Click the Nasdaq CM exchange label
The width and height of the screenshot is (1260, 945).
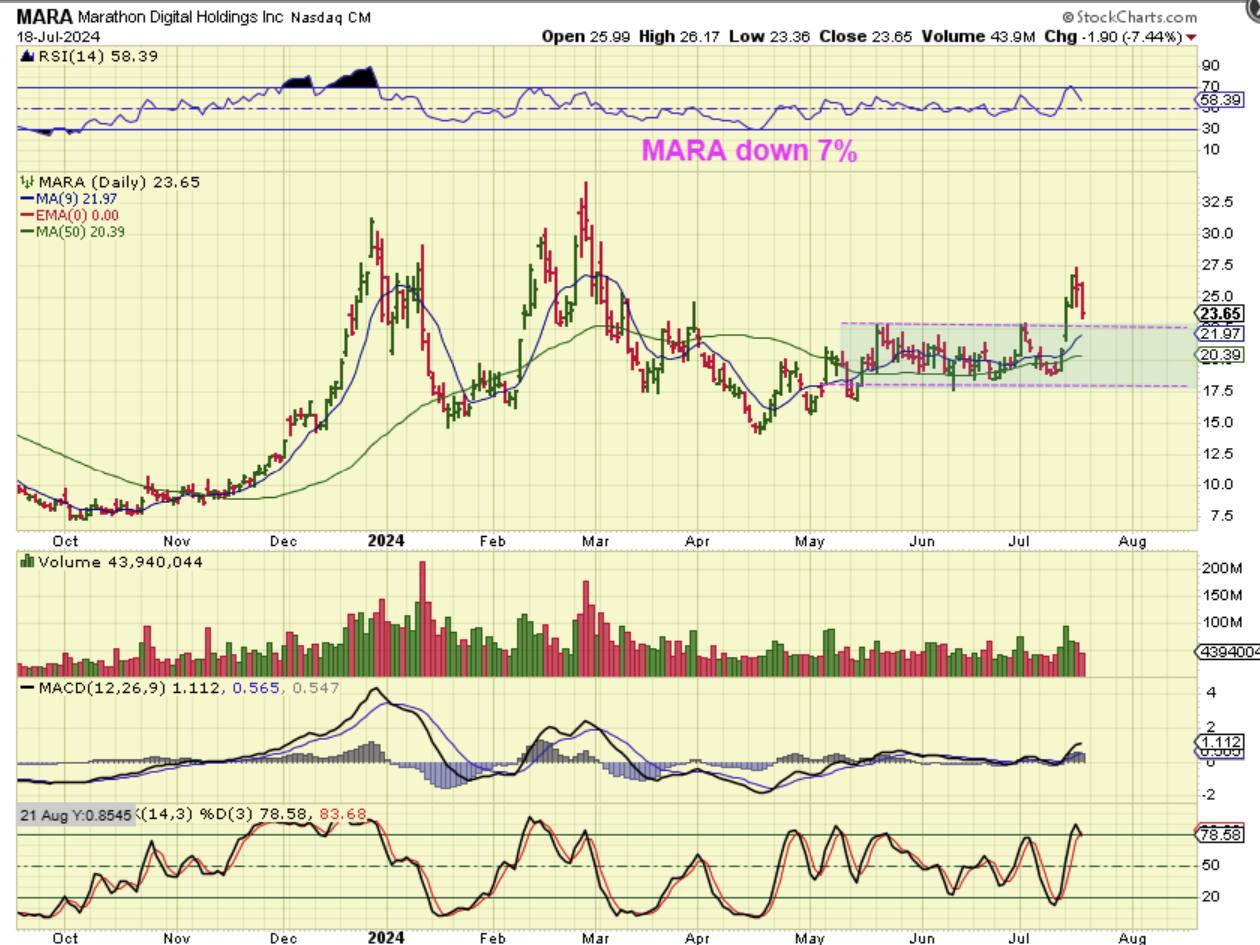[330, 18]
